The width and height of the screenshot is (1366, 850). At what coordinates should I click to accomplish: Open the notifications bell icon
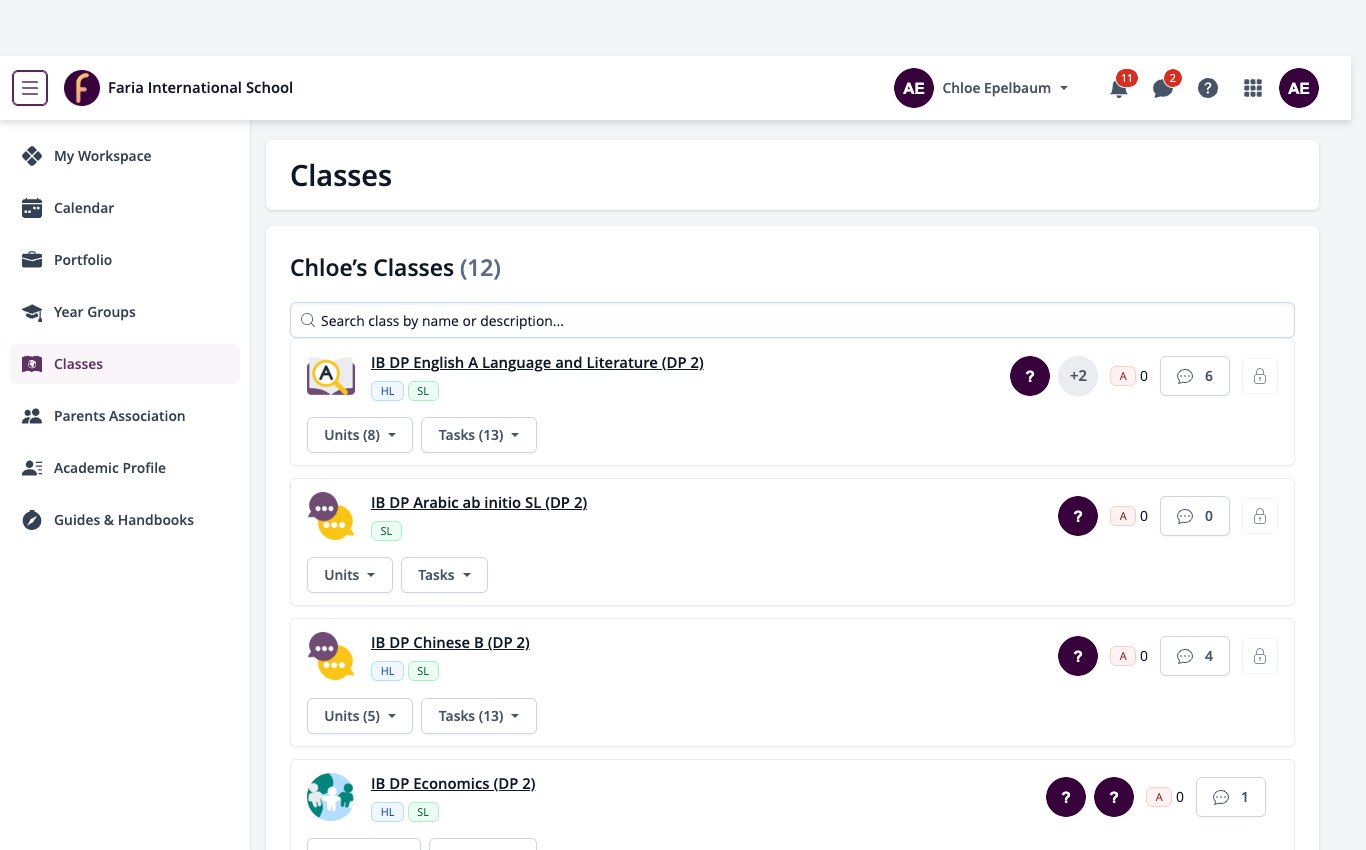coord(1119,88)
